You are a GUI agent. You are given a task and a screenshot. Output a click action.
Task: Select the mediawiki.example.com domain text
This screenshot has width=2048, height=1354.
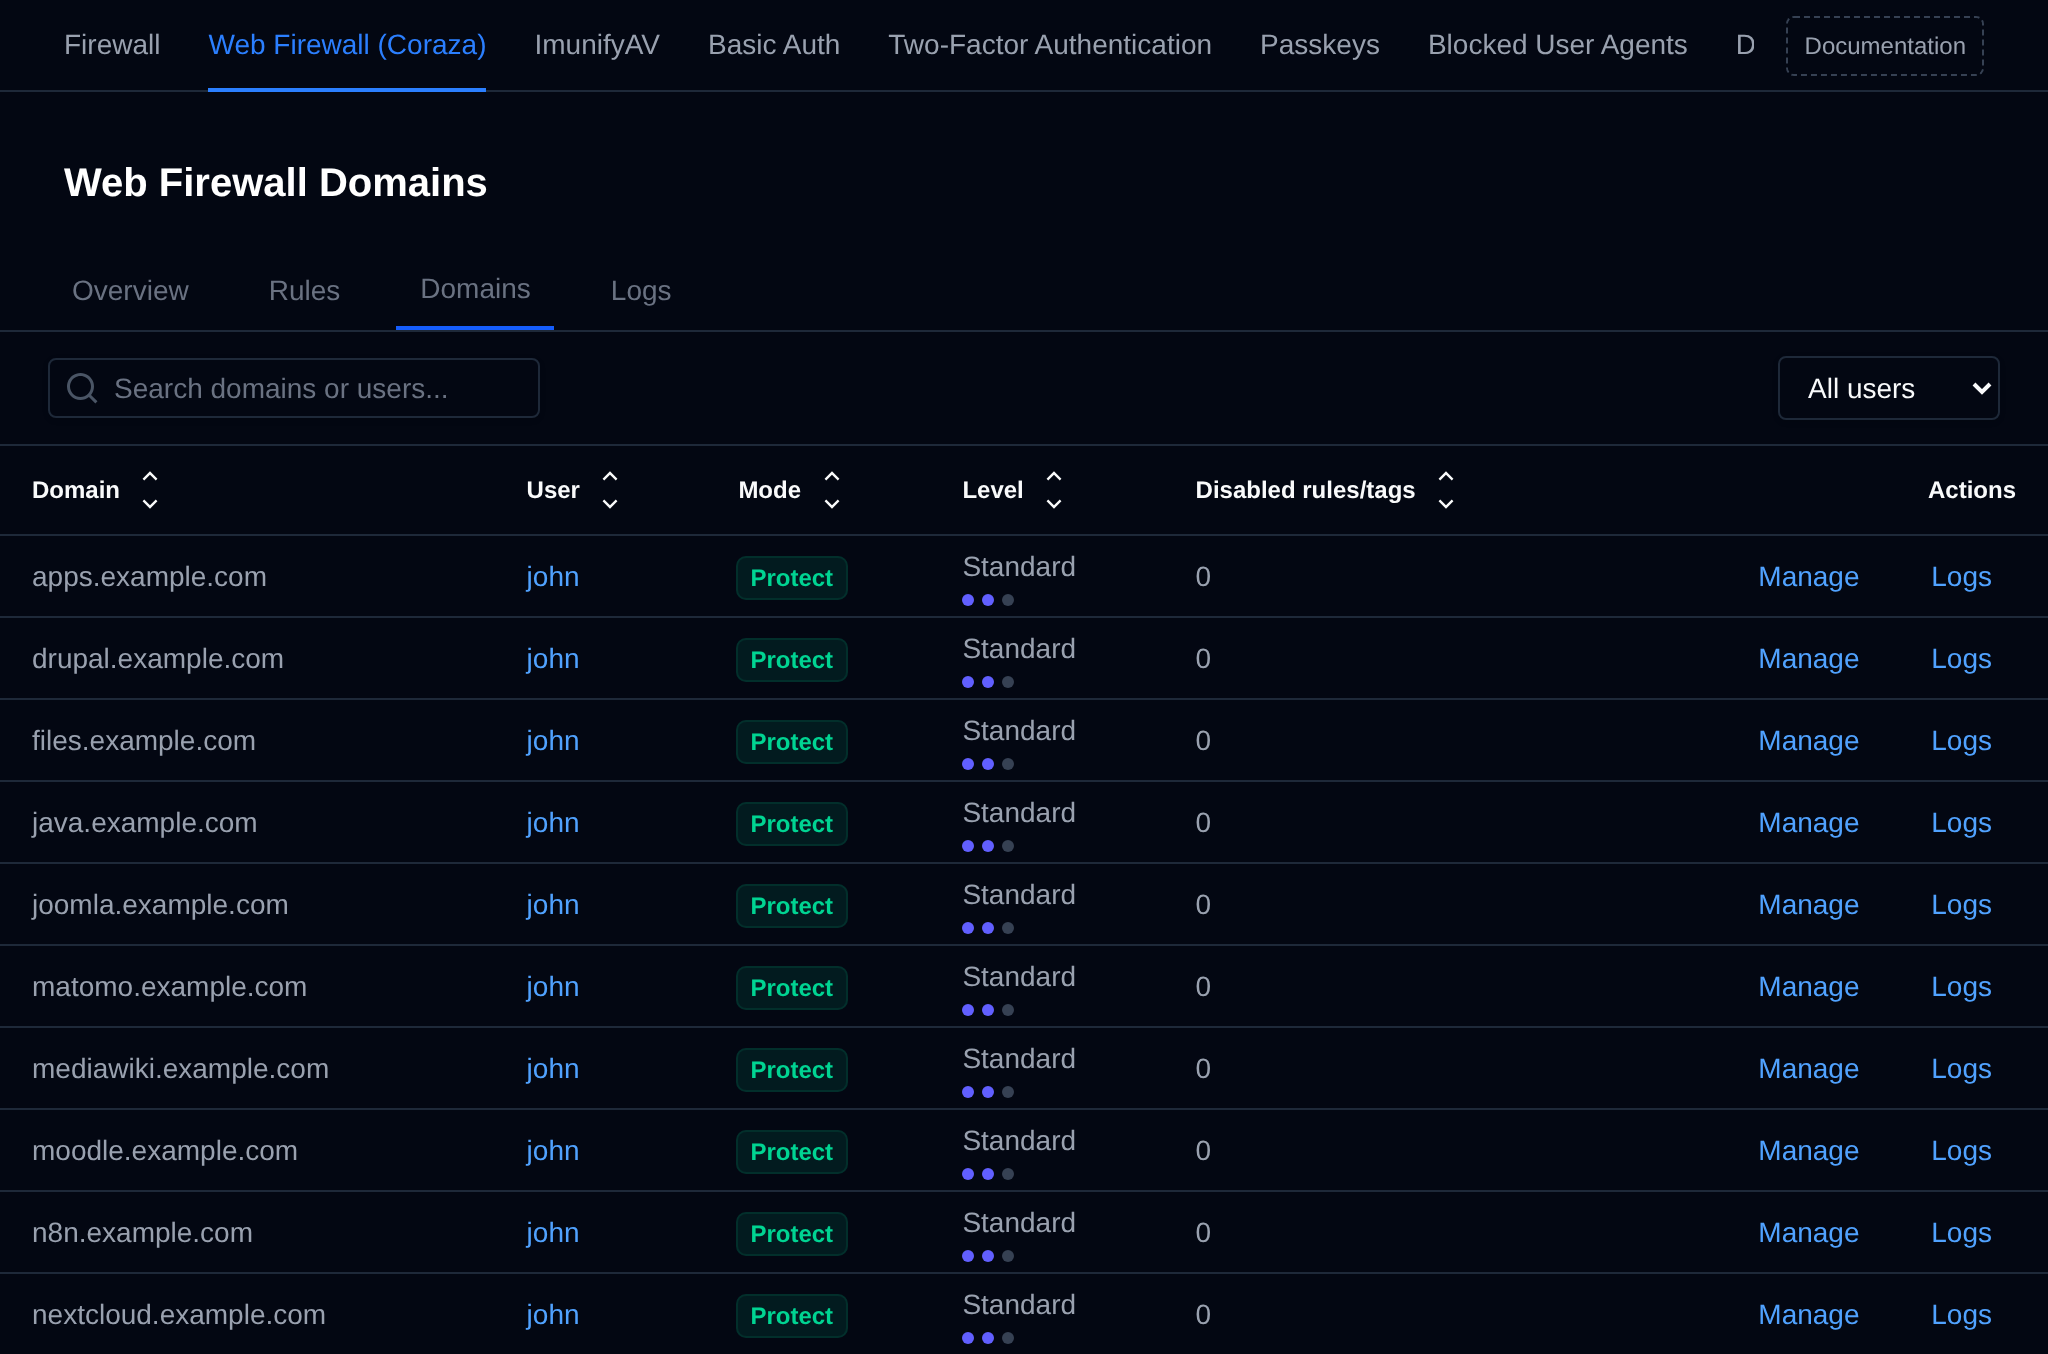(180, 1069)
